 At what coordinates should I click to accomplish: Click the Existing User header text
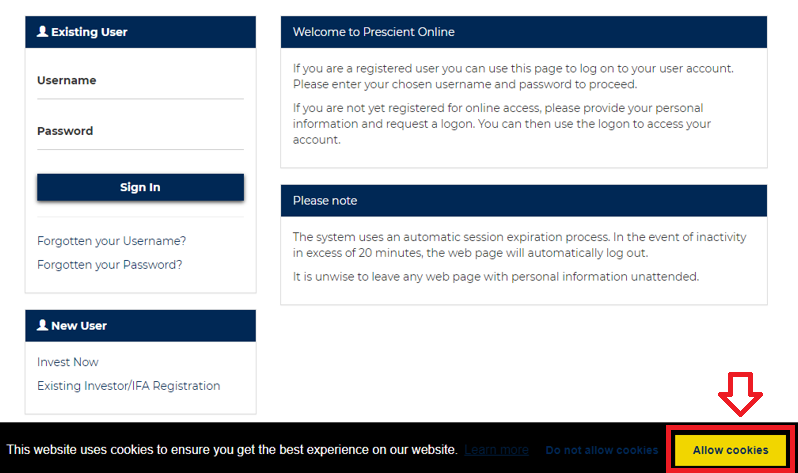pyautogui.click(x=89, y=32)
